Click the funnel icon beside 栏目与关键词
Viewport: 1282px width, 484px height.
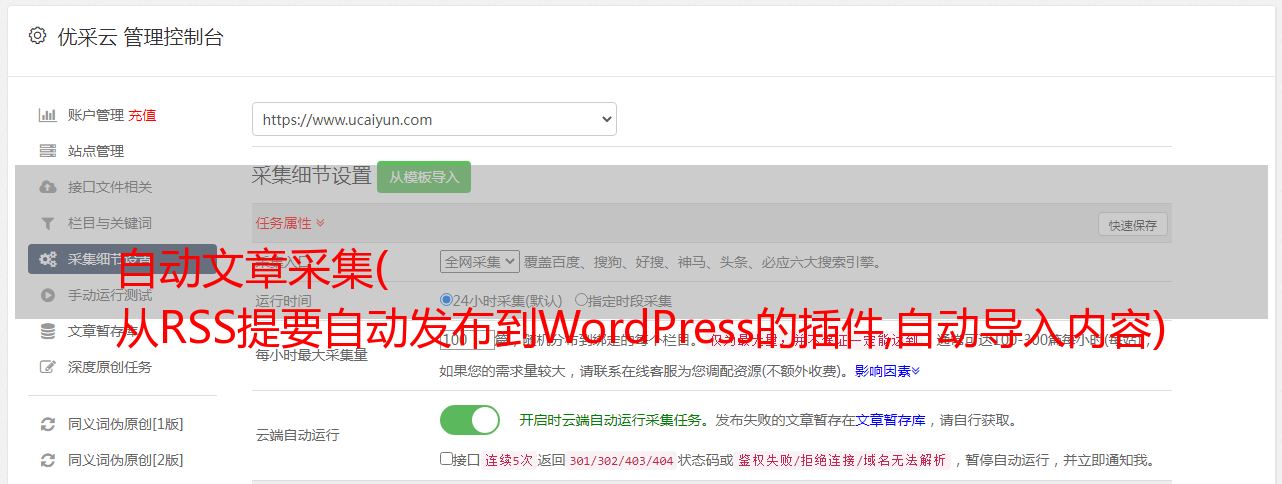47,223
